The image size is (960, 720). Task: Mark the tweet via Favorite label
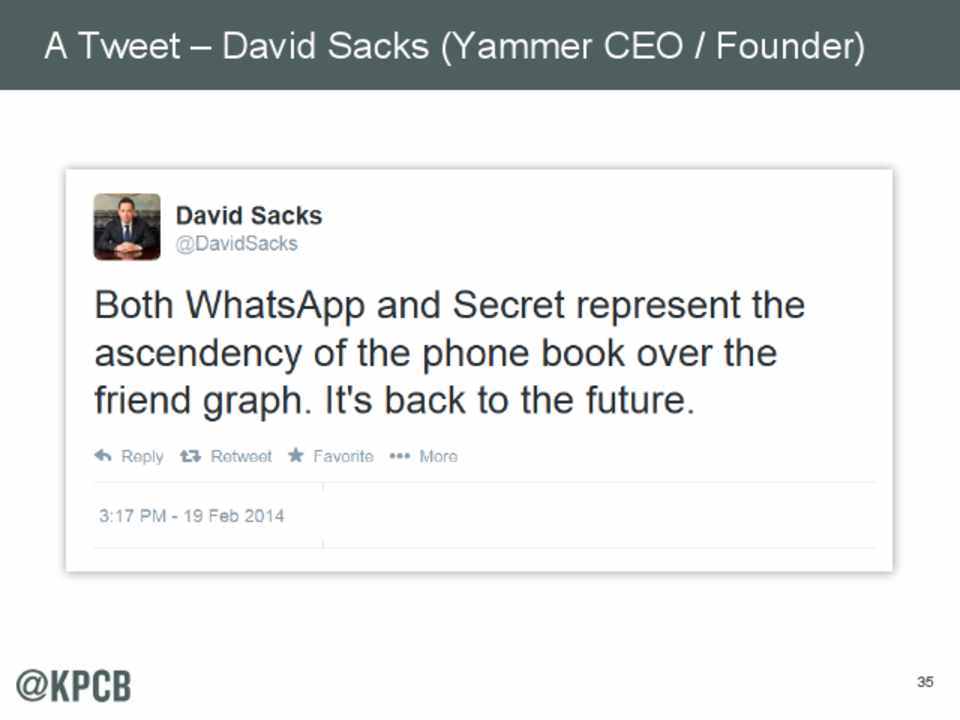[x=343, y=456]
